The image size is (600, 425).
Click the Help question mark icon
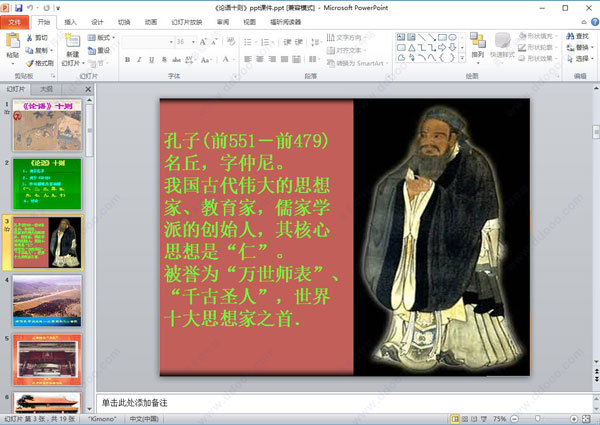tap(595, 22)
